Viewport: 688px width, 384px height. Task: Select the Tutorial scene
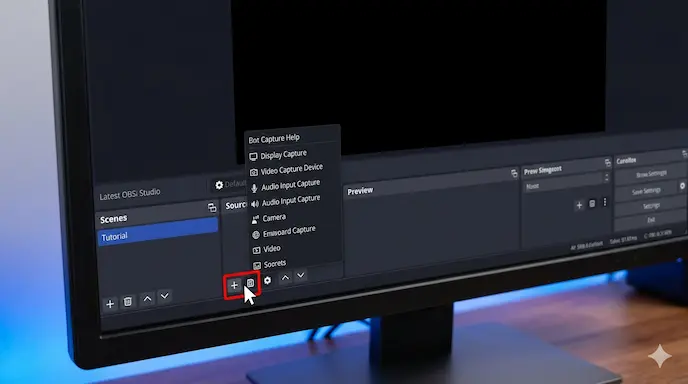point(158,232)
